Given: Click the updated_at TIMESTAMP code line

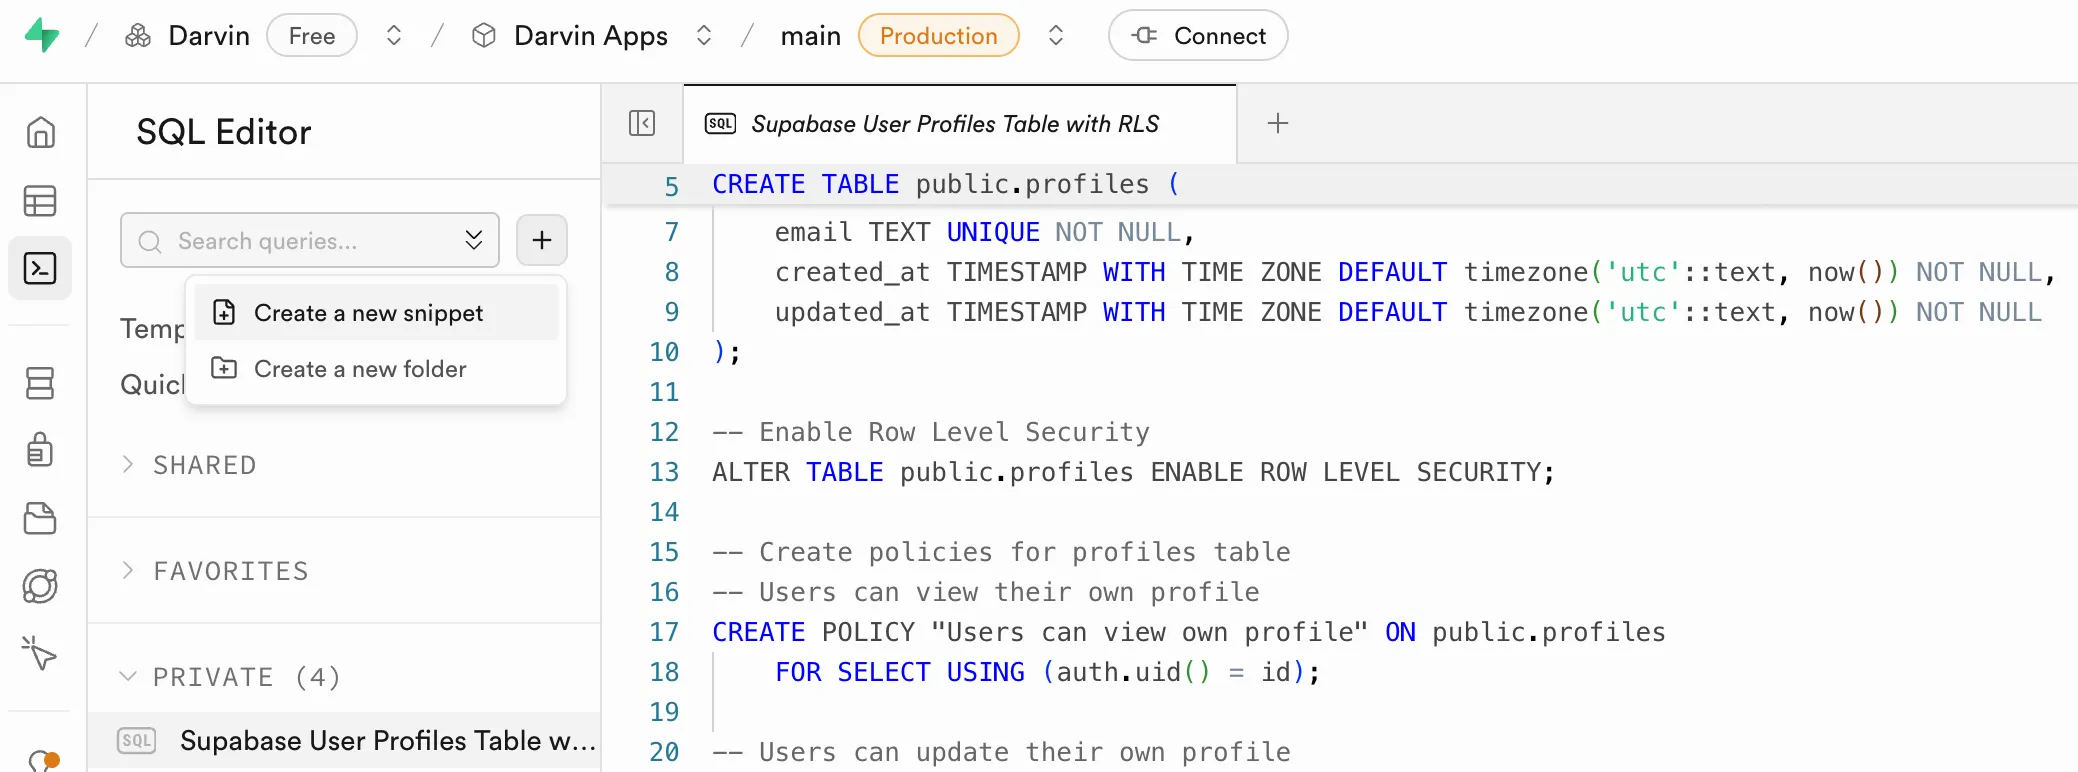Looking at the screenshot, I should point(1409,312).
